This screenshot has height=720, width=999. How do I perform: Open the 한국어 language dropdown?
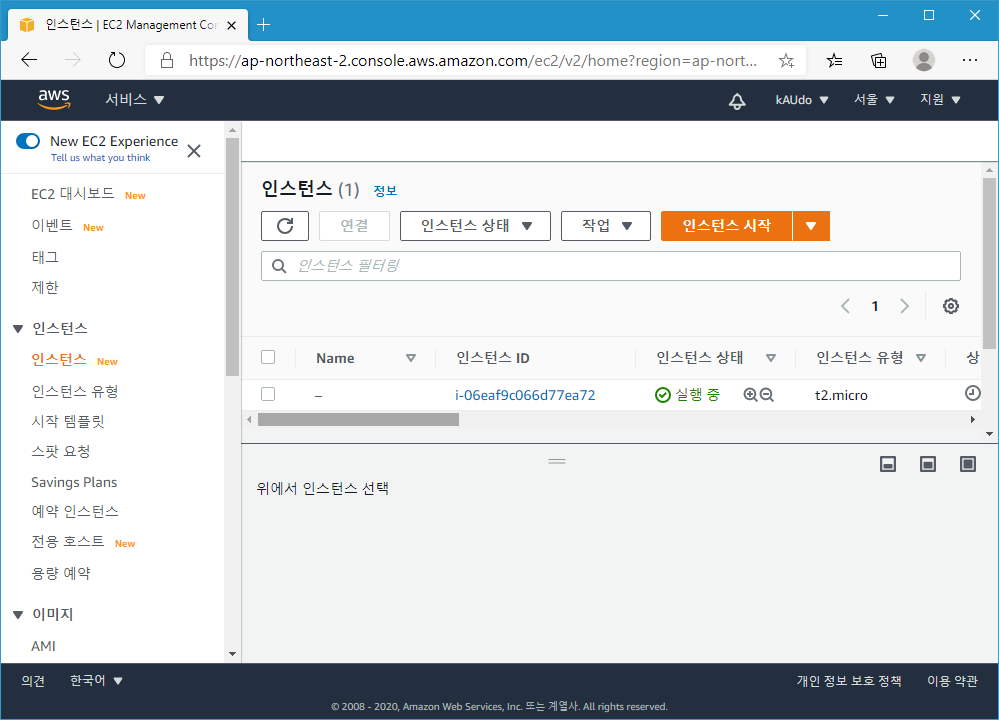(x=96, y=680)
